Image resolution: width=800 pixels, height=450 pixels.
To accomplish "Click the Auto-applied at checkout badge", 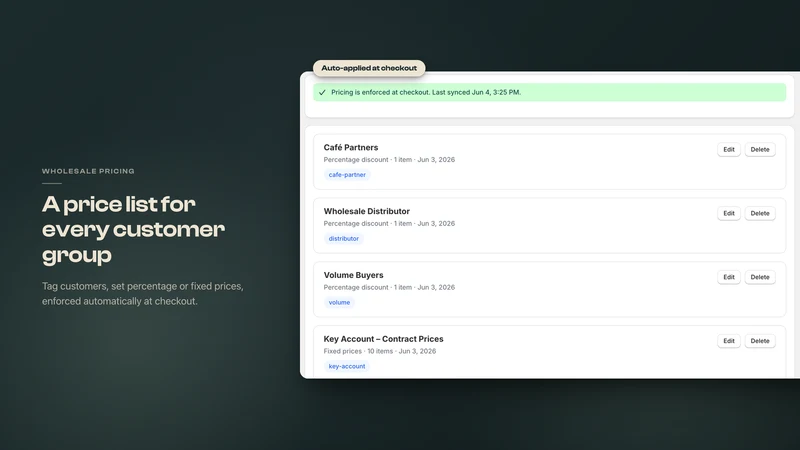I will point(369,68).
